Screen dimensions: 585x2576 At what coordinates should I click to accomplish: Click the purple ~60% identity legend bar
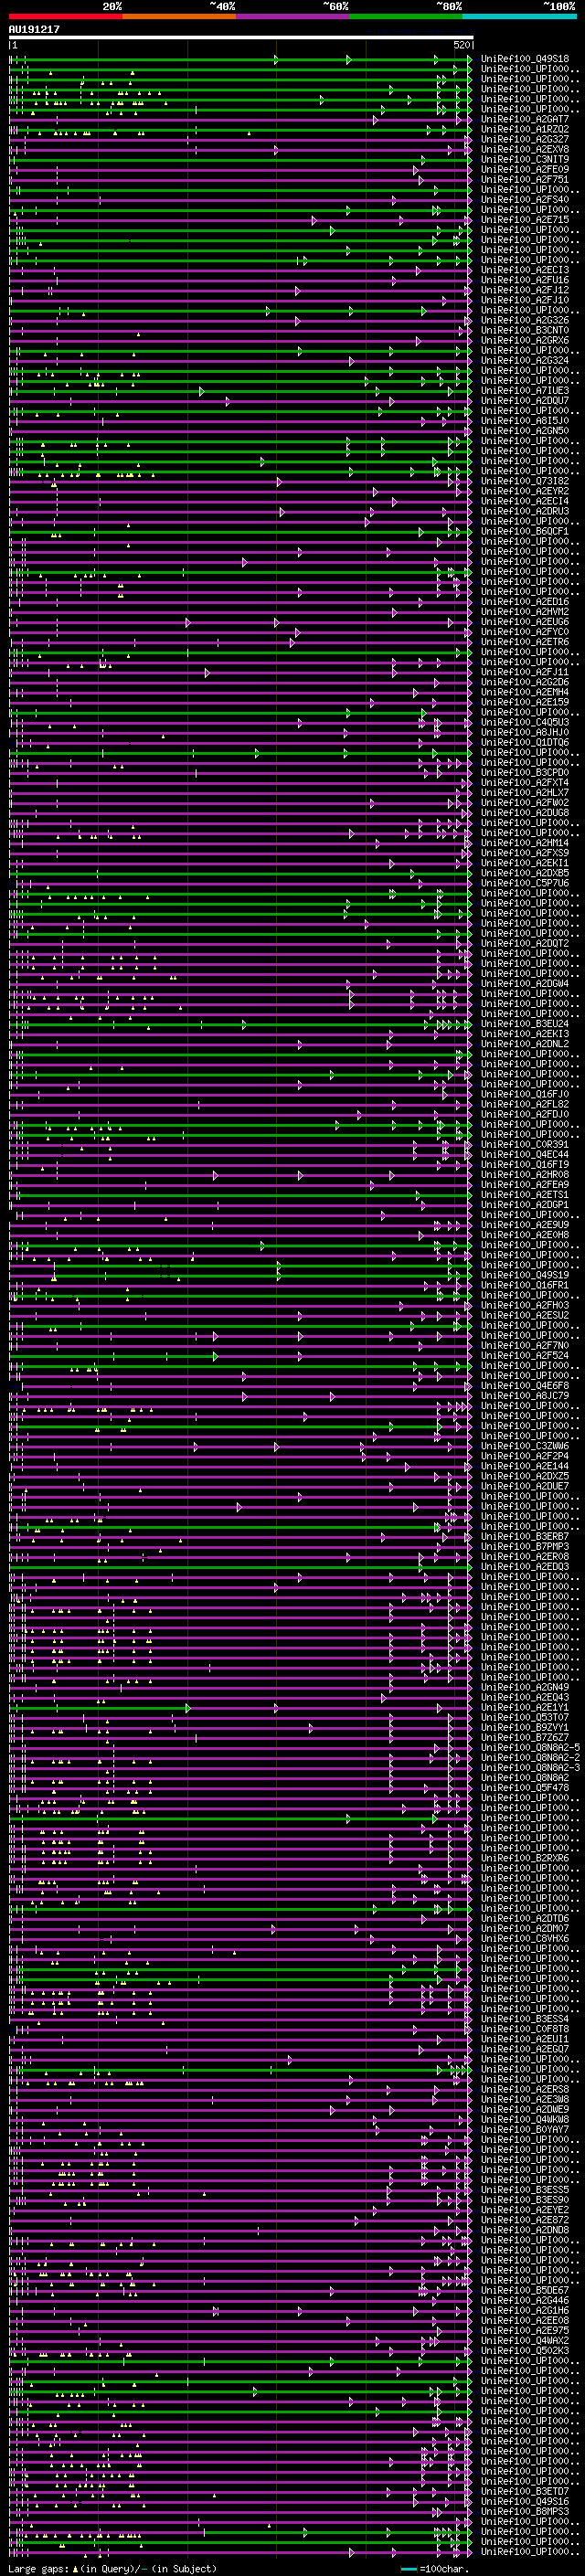(x=293, y=17)
